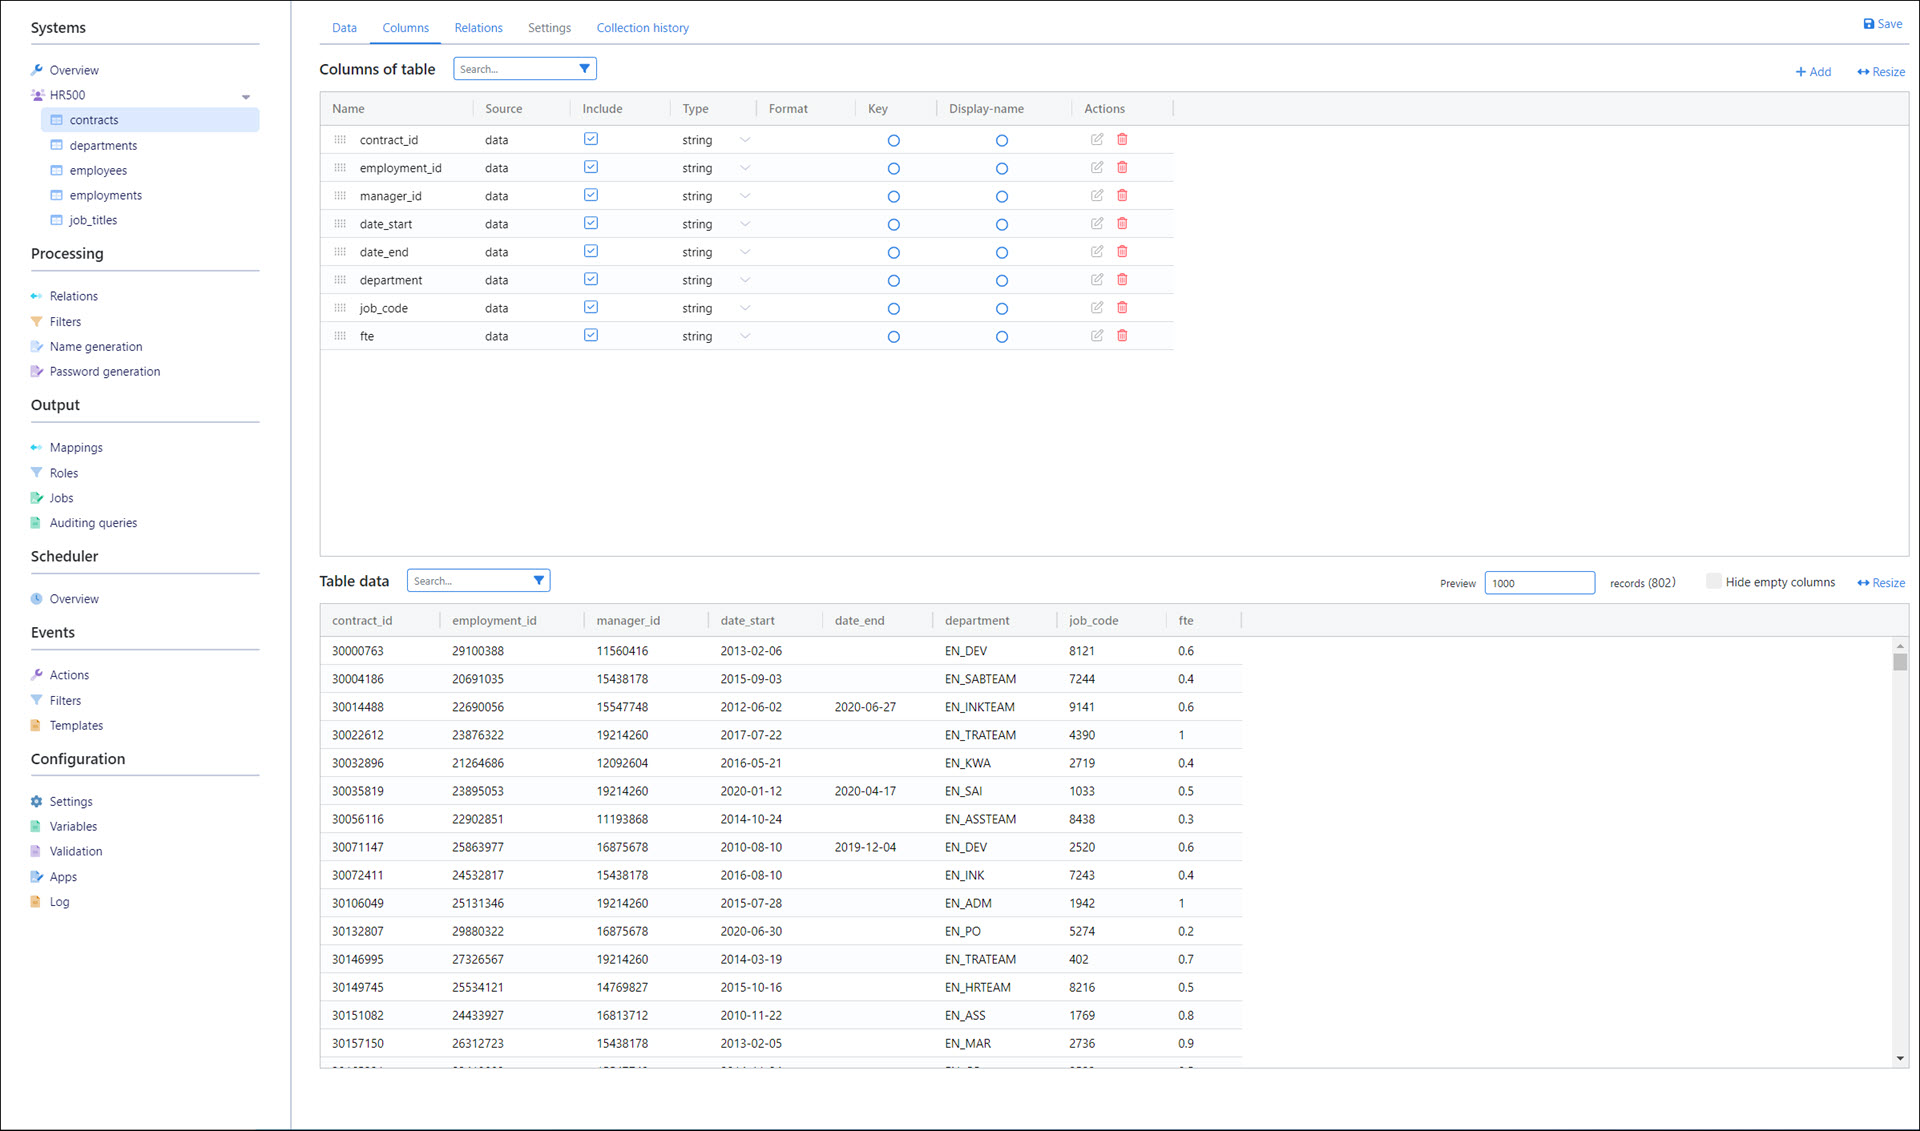Click the Add column button
Image resolution: width=1920 pixels, height=1131 pixels.
click(1813, 72)
